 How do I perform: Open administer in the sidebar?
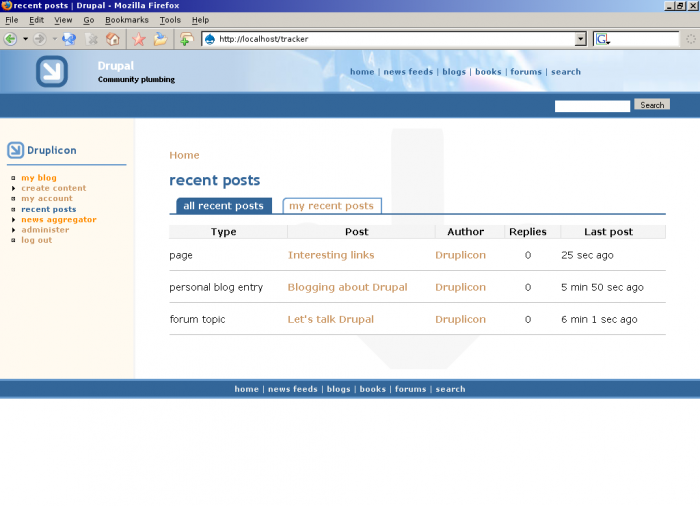click(x=45, y=230)
